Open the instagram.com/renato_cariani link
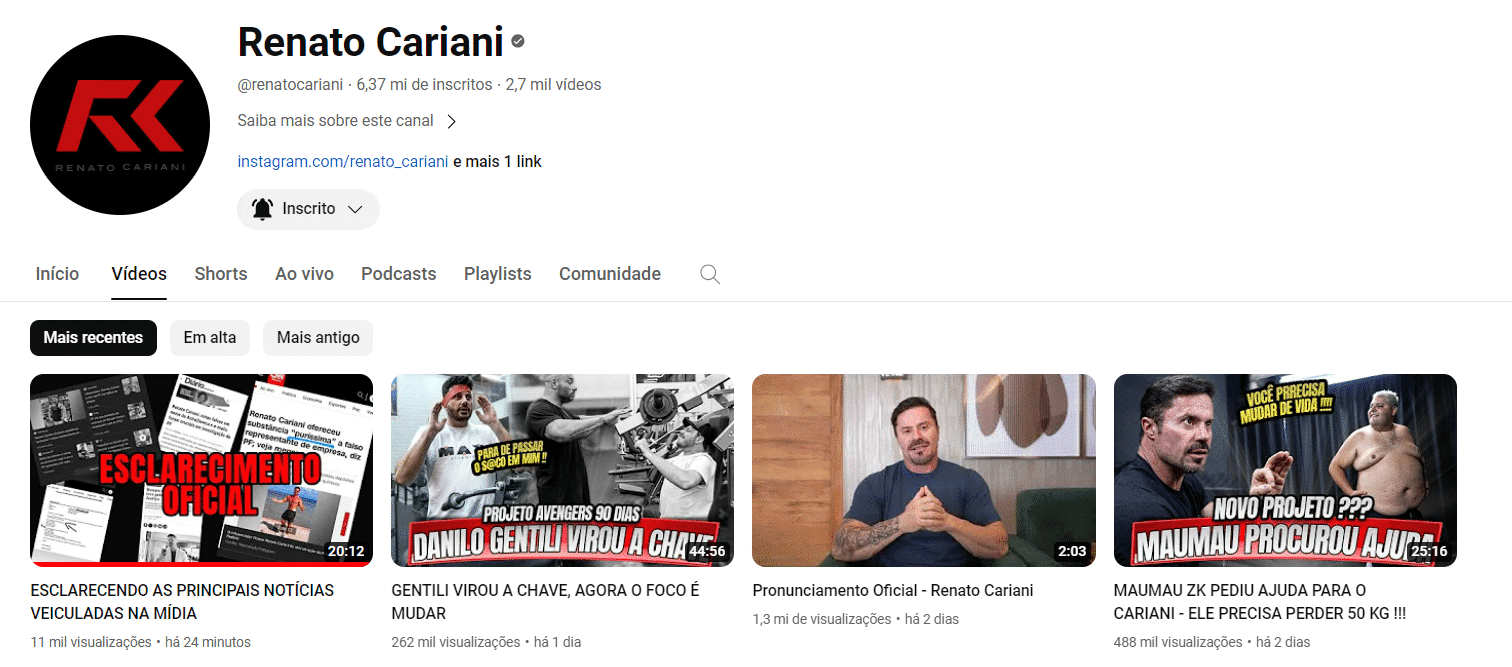The image size is (1512, 667). [x=342, y=160]
